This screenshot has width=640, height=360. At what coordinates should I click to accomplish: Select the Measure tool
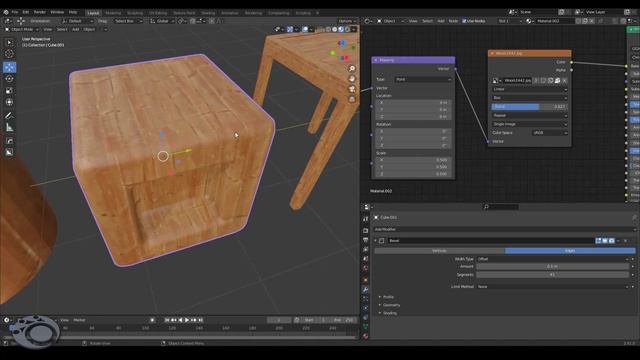[9, 128]
